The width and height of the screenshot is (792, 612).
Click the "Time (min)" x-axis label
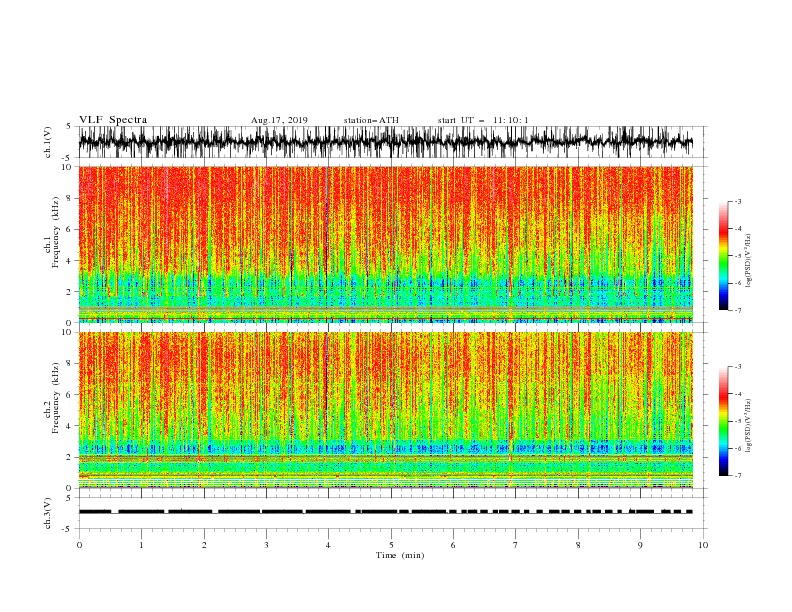(400, 555)
